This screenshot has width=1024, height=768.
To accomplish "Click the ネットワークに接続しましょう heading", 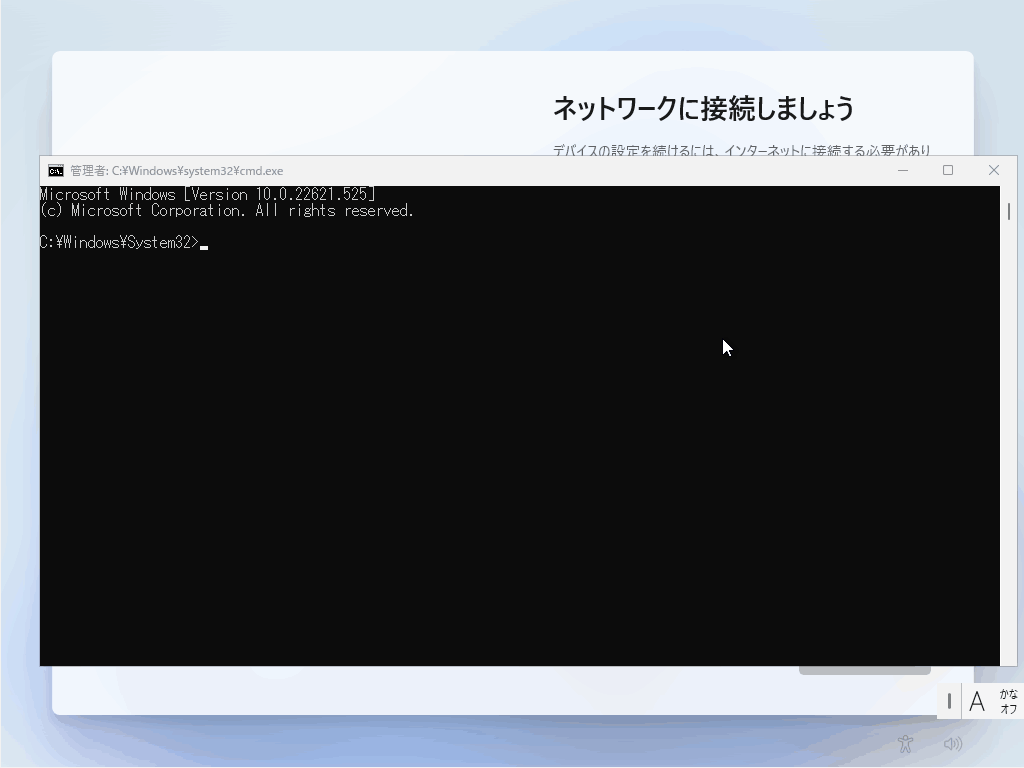I will pos(703,108).
